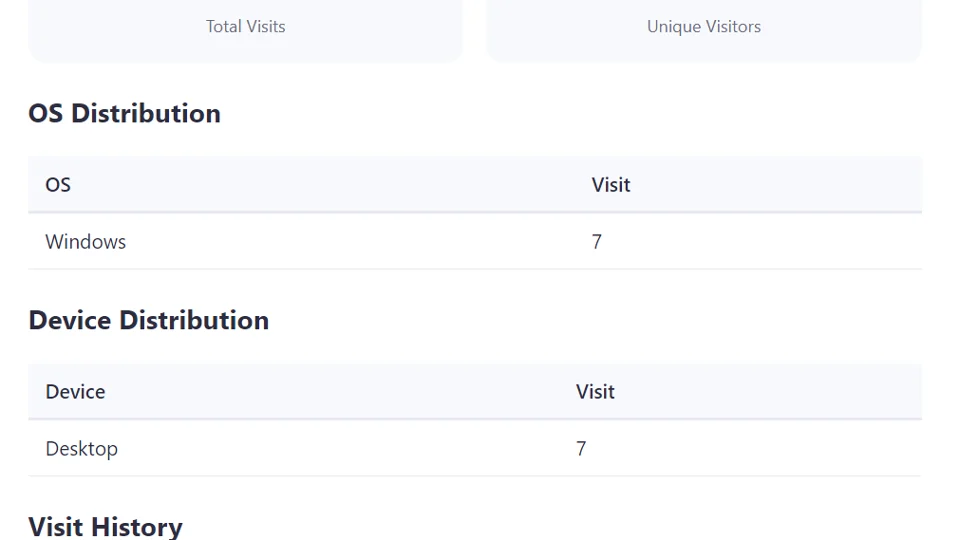Image resolution: width=960 pixels, height=540 pixels.
Task: Click the Windows visit count 7
Action: click(x=597, y=242)
